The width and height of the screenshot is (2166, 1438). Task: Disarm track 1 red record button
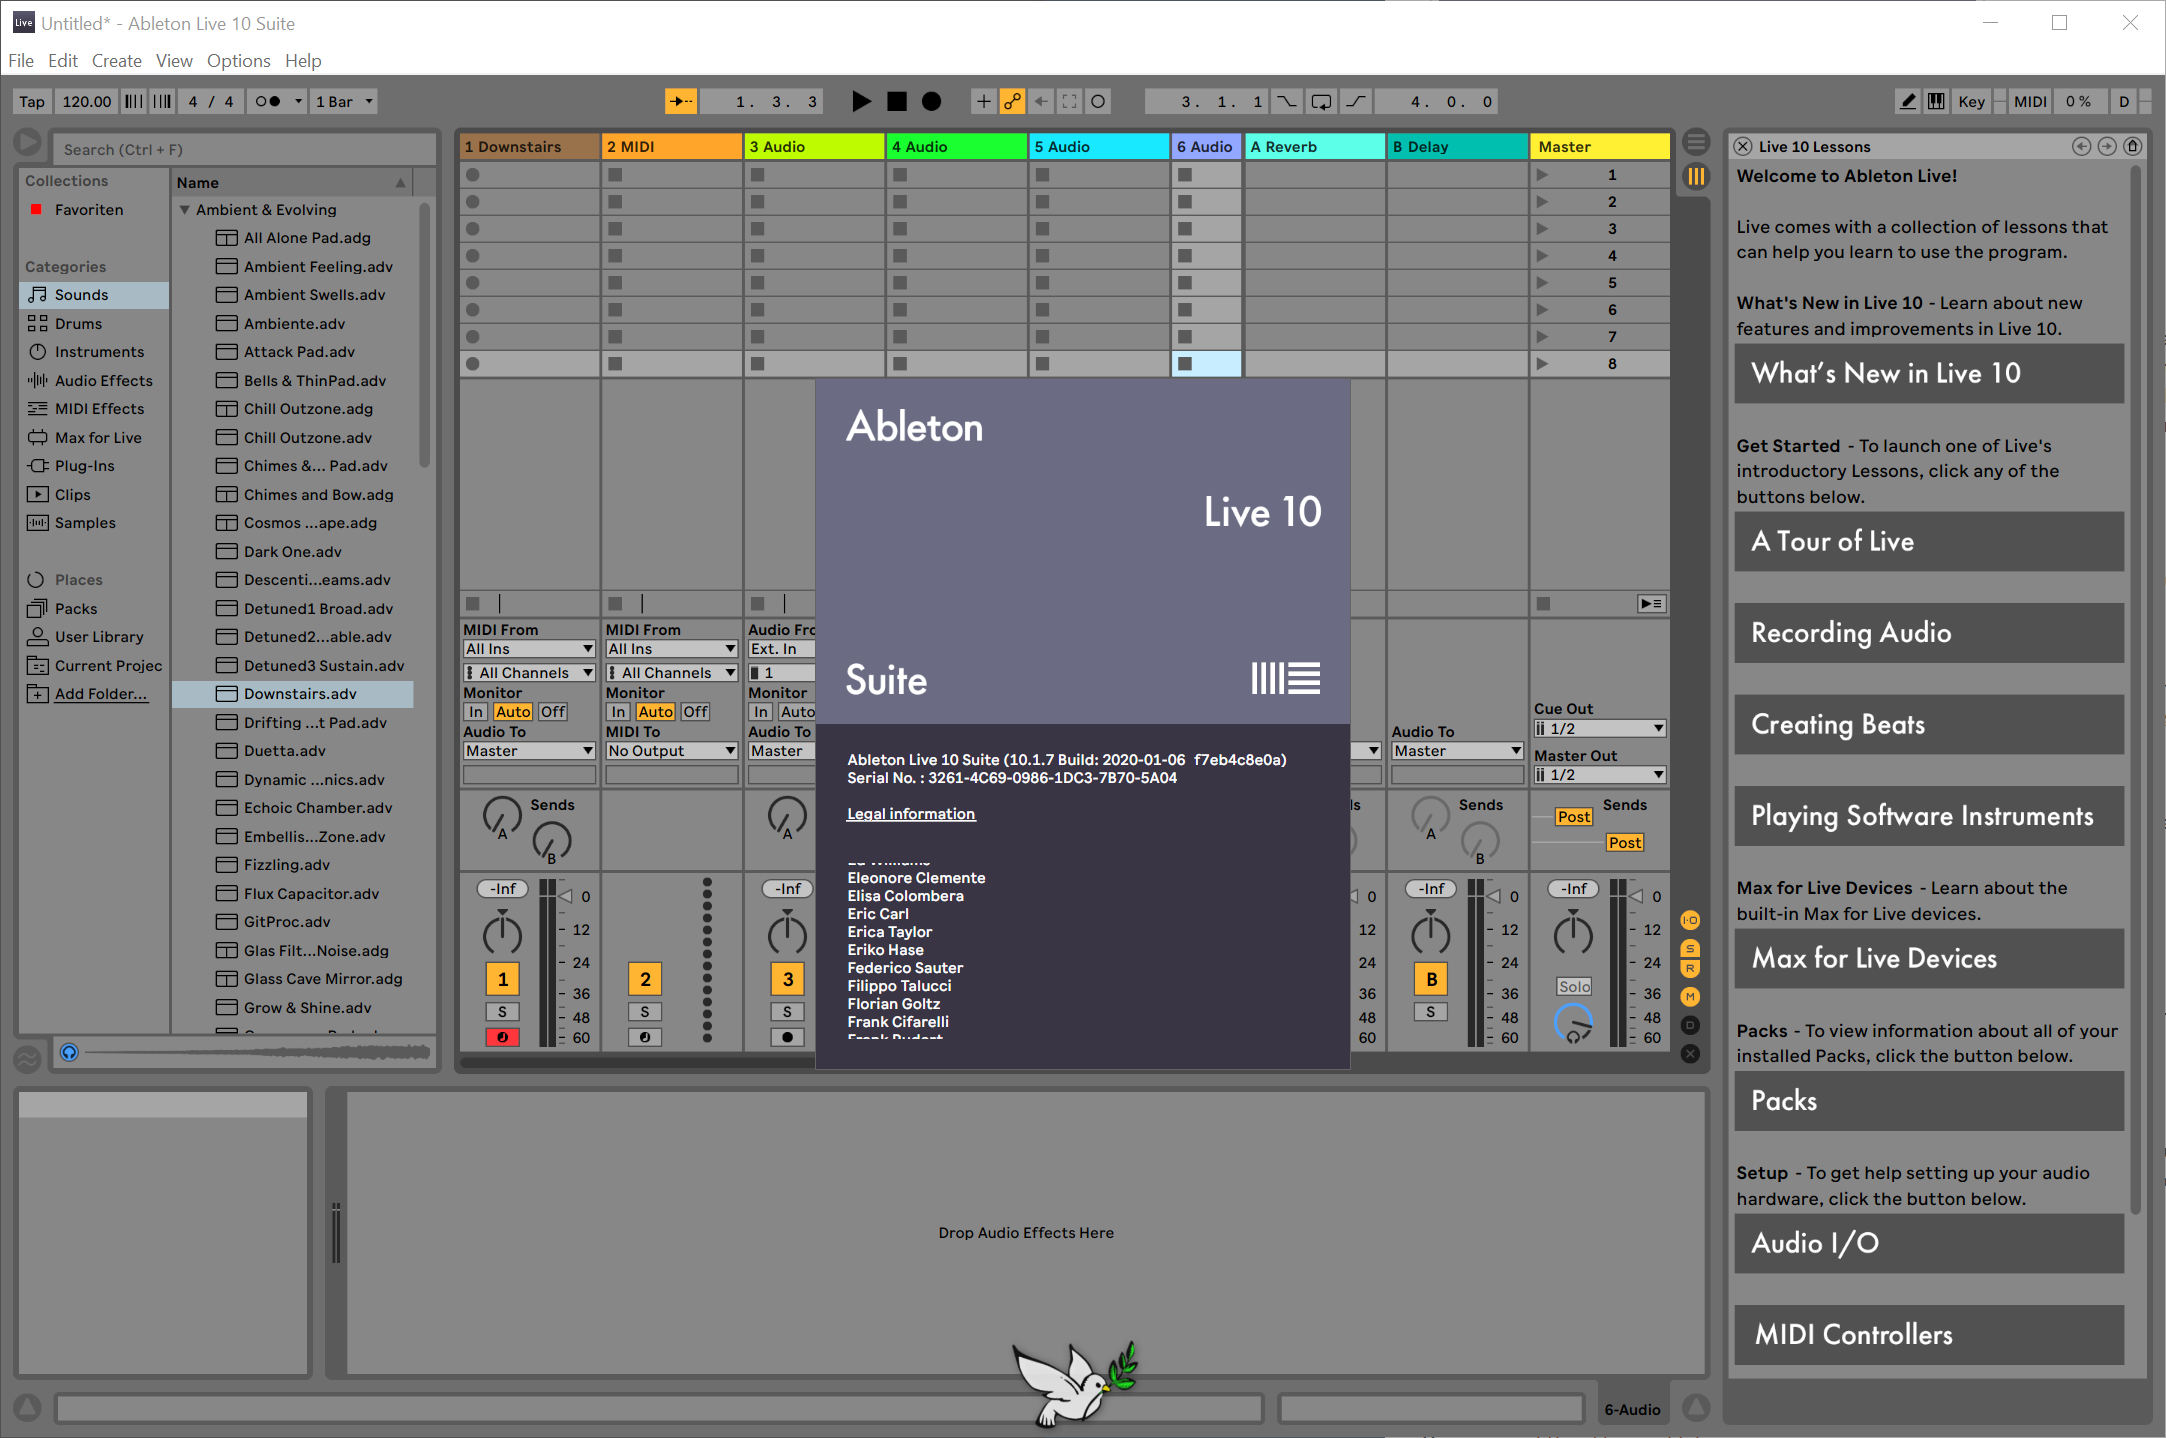(x=502, y=1037)
